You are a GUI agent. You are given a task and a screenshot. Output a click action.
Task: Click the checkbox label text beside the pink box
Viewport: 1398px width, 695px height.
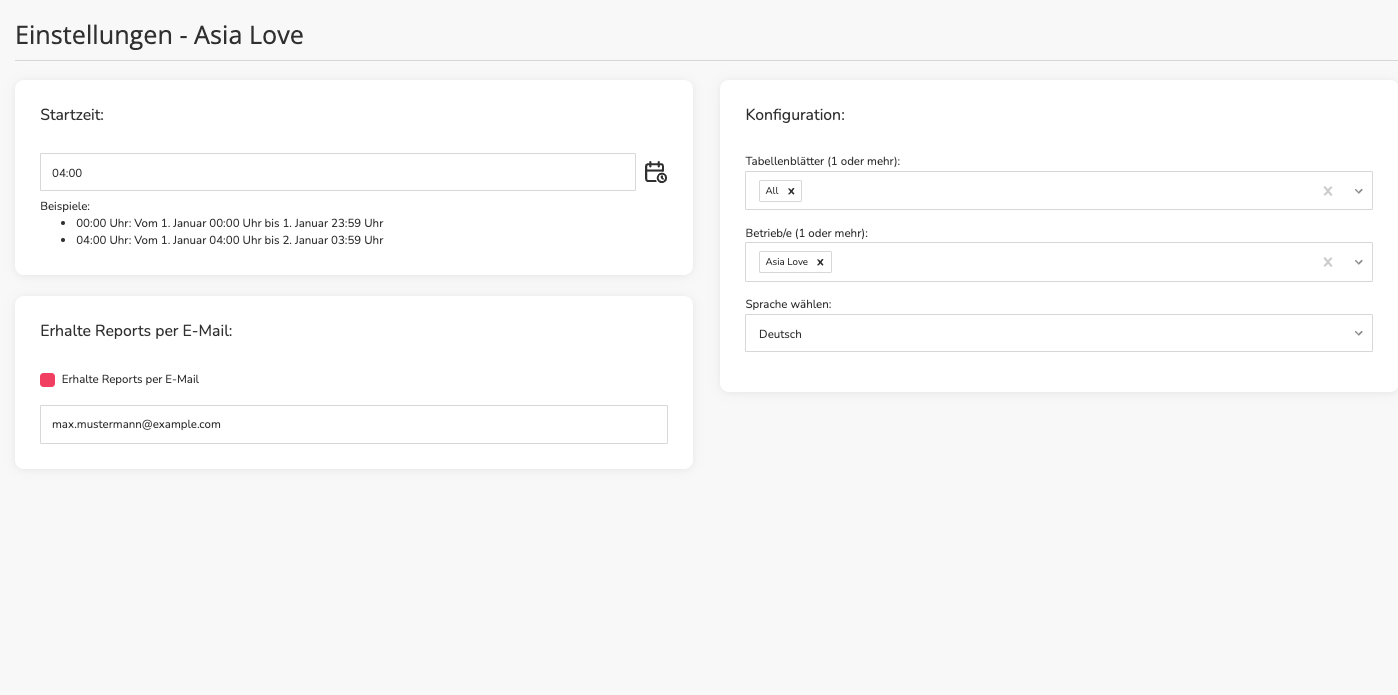[130, 380]
